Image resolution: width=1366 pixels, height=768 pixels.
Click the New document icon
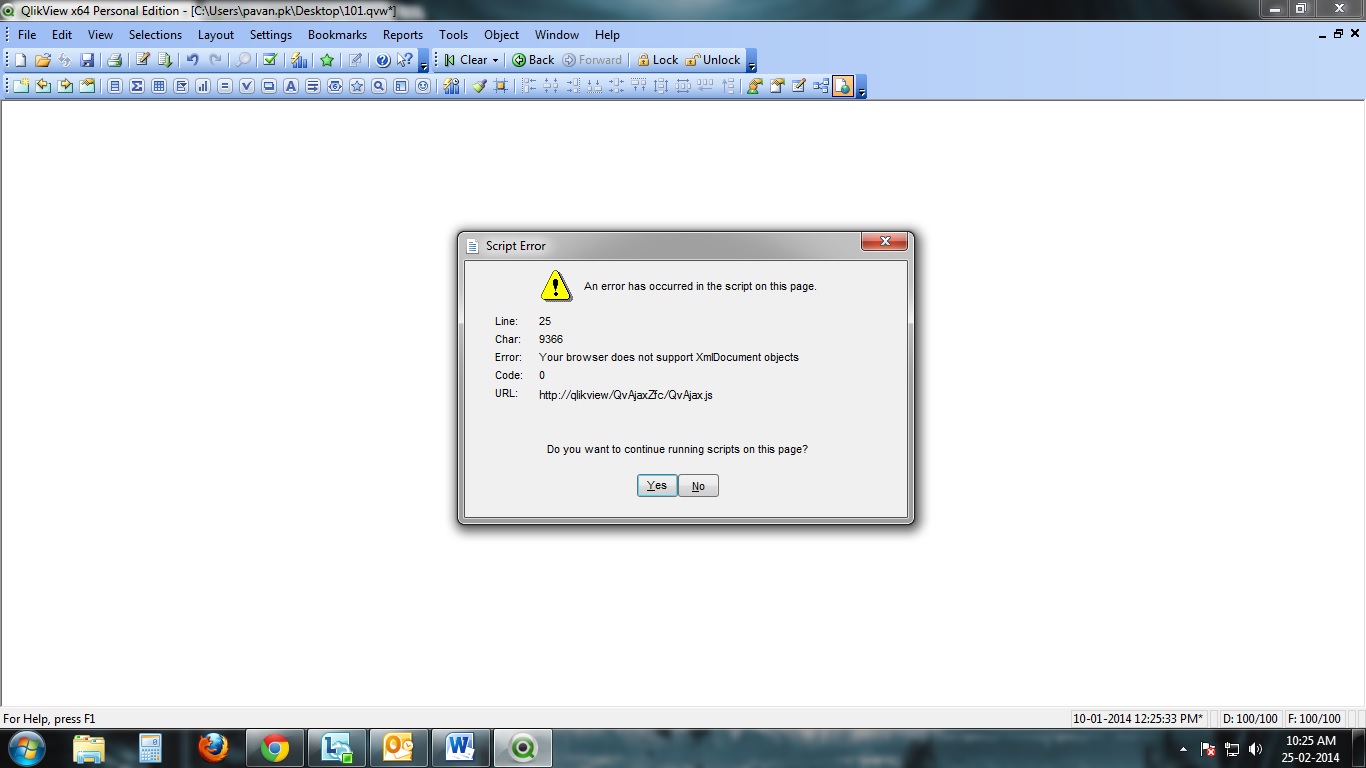(20, 60)
